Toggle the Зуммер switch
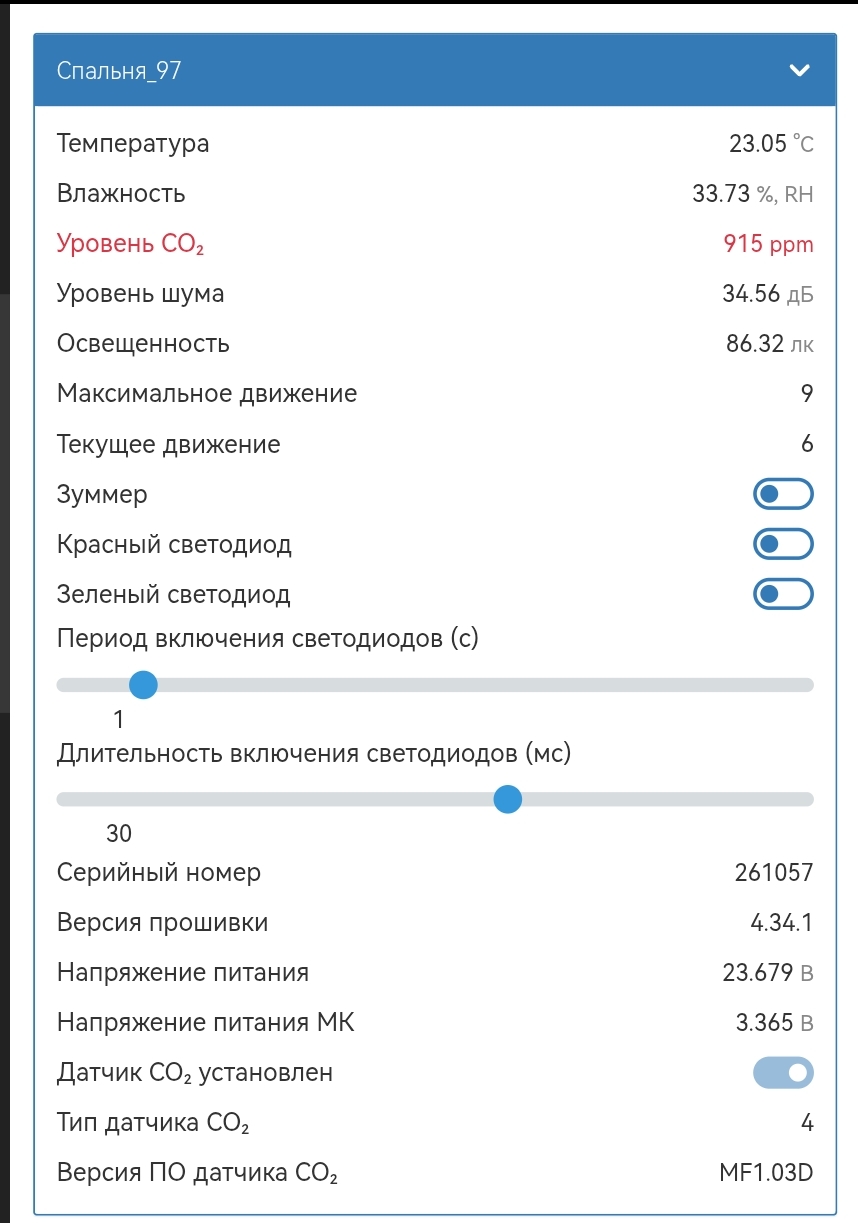 (783, 494)
